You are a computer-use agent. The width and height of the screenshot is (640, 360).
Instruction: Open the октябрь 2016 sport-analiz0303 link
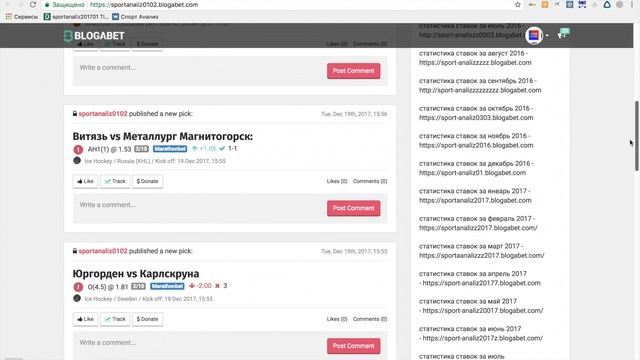point(476,118)
